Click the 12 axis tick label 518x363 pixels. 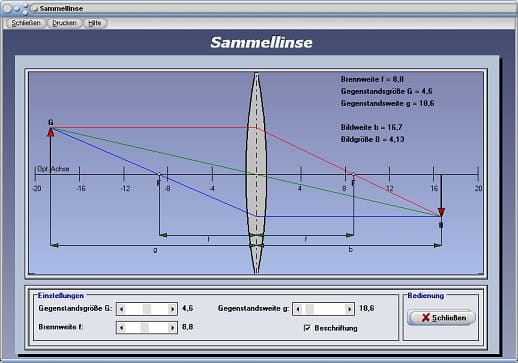[x=390, y=189]
